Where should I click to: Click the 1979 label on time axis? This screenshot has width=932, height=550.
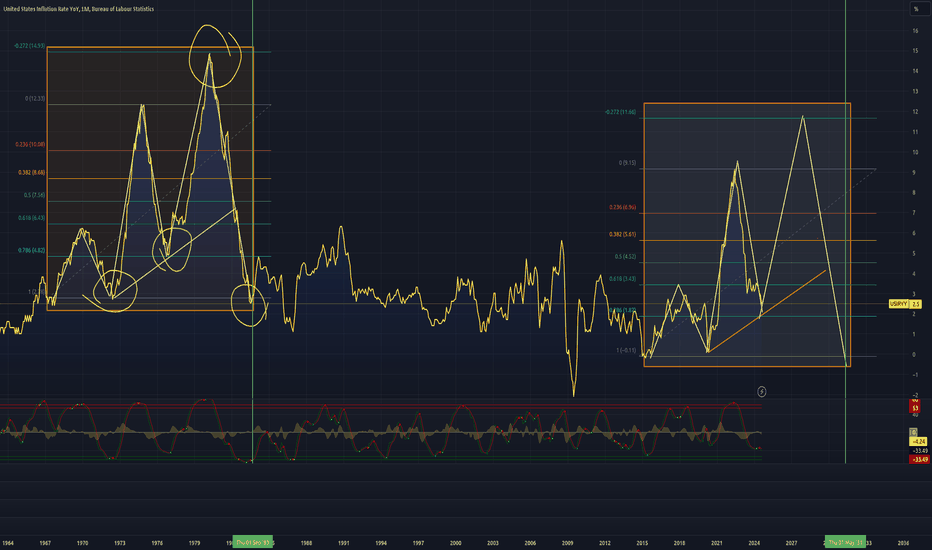point(194,543)
